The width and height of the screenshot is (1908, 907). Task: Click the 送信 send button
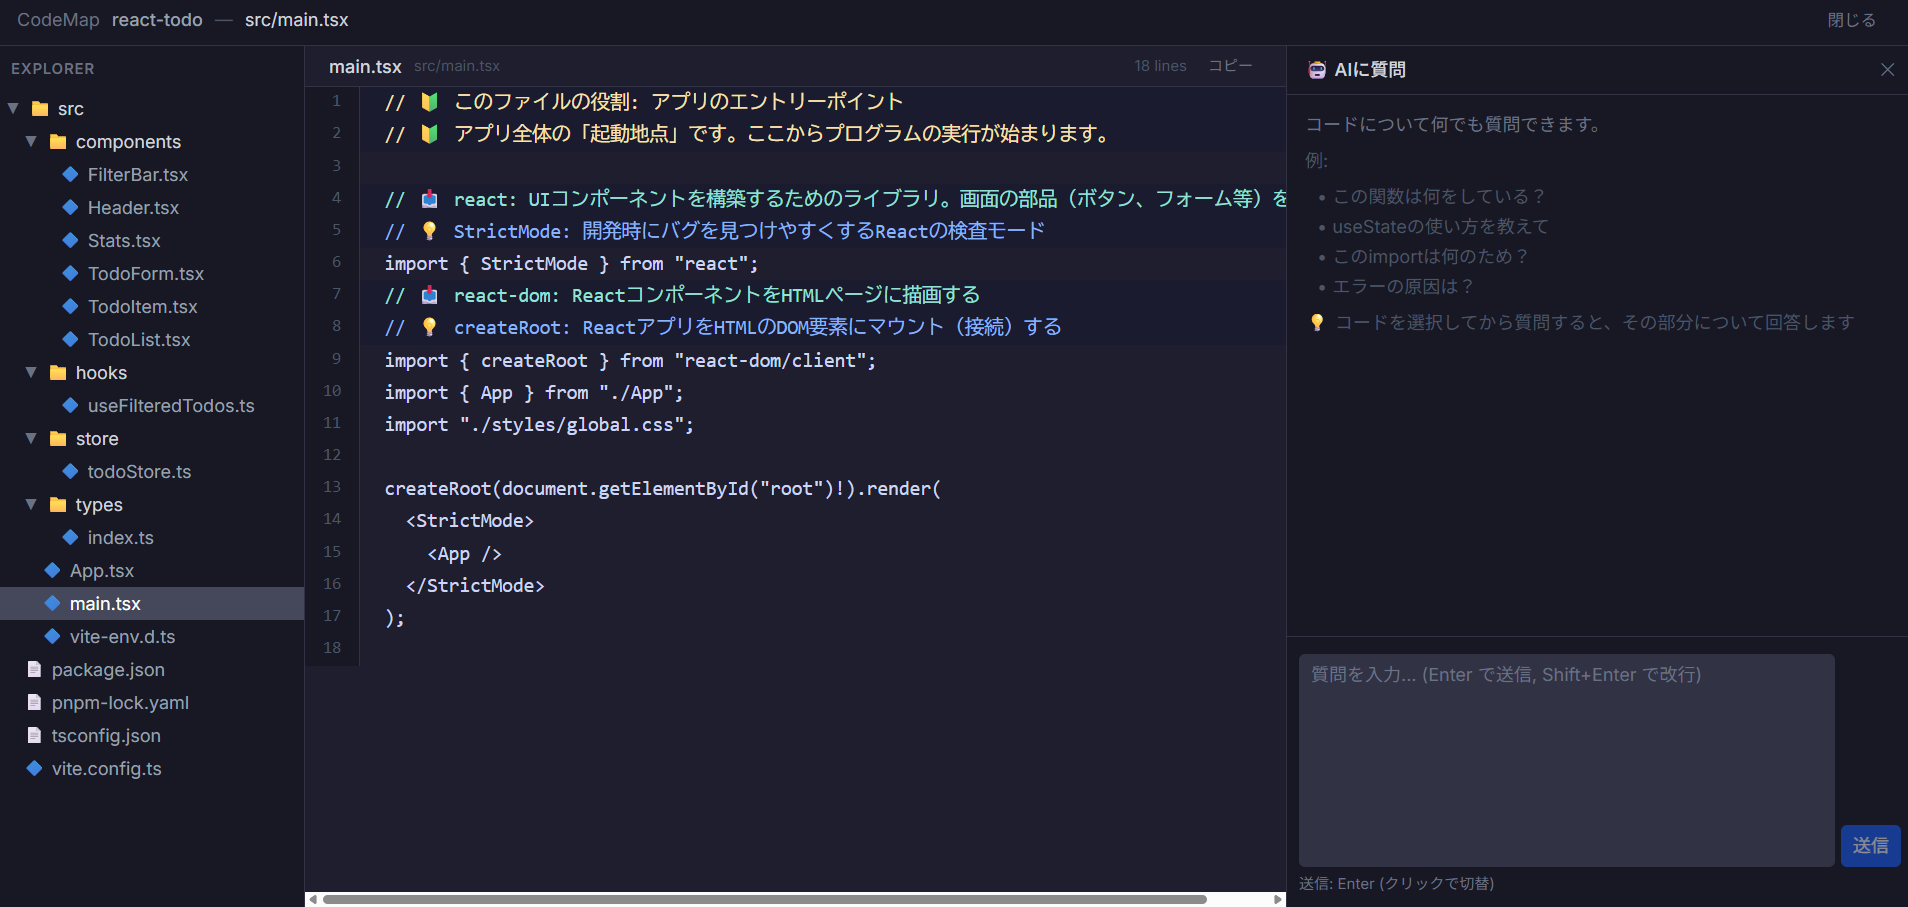click(1870, 846)
